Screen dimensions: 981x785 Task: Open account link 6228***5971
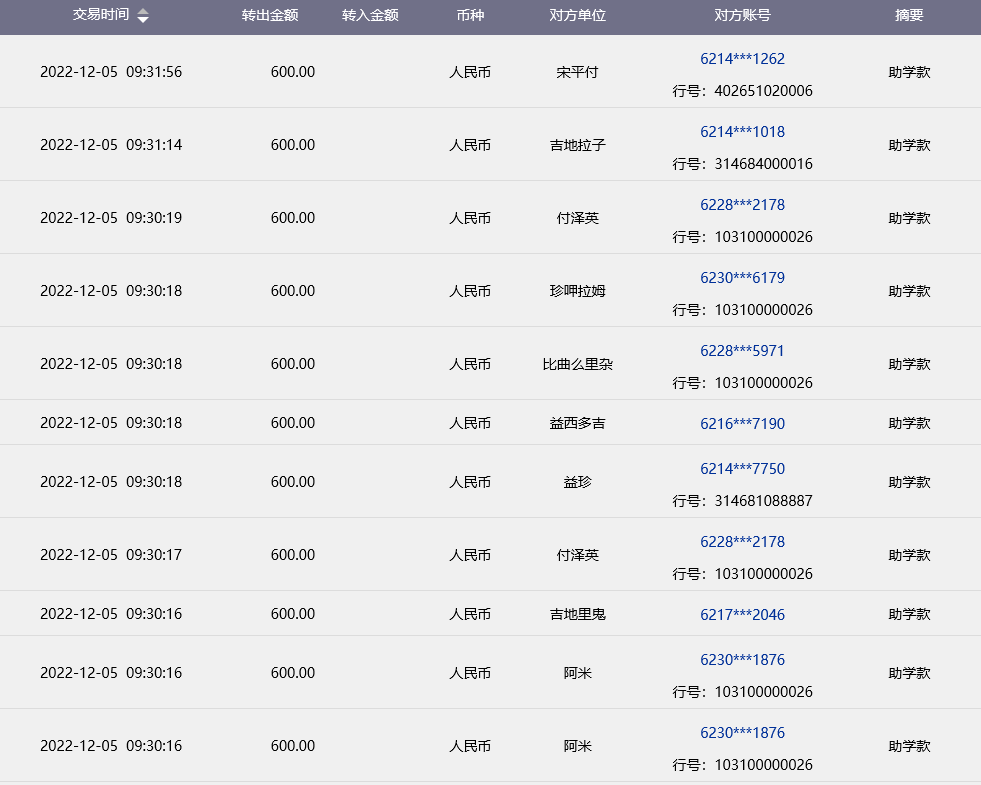click(742, 351)
